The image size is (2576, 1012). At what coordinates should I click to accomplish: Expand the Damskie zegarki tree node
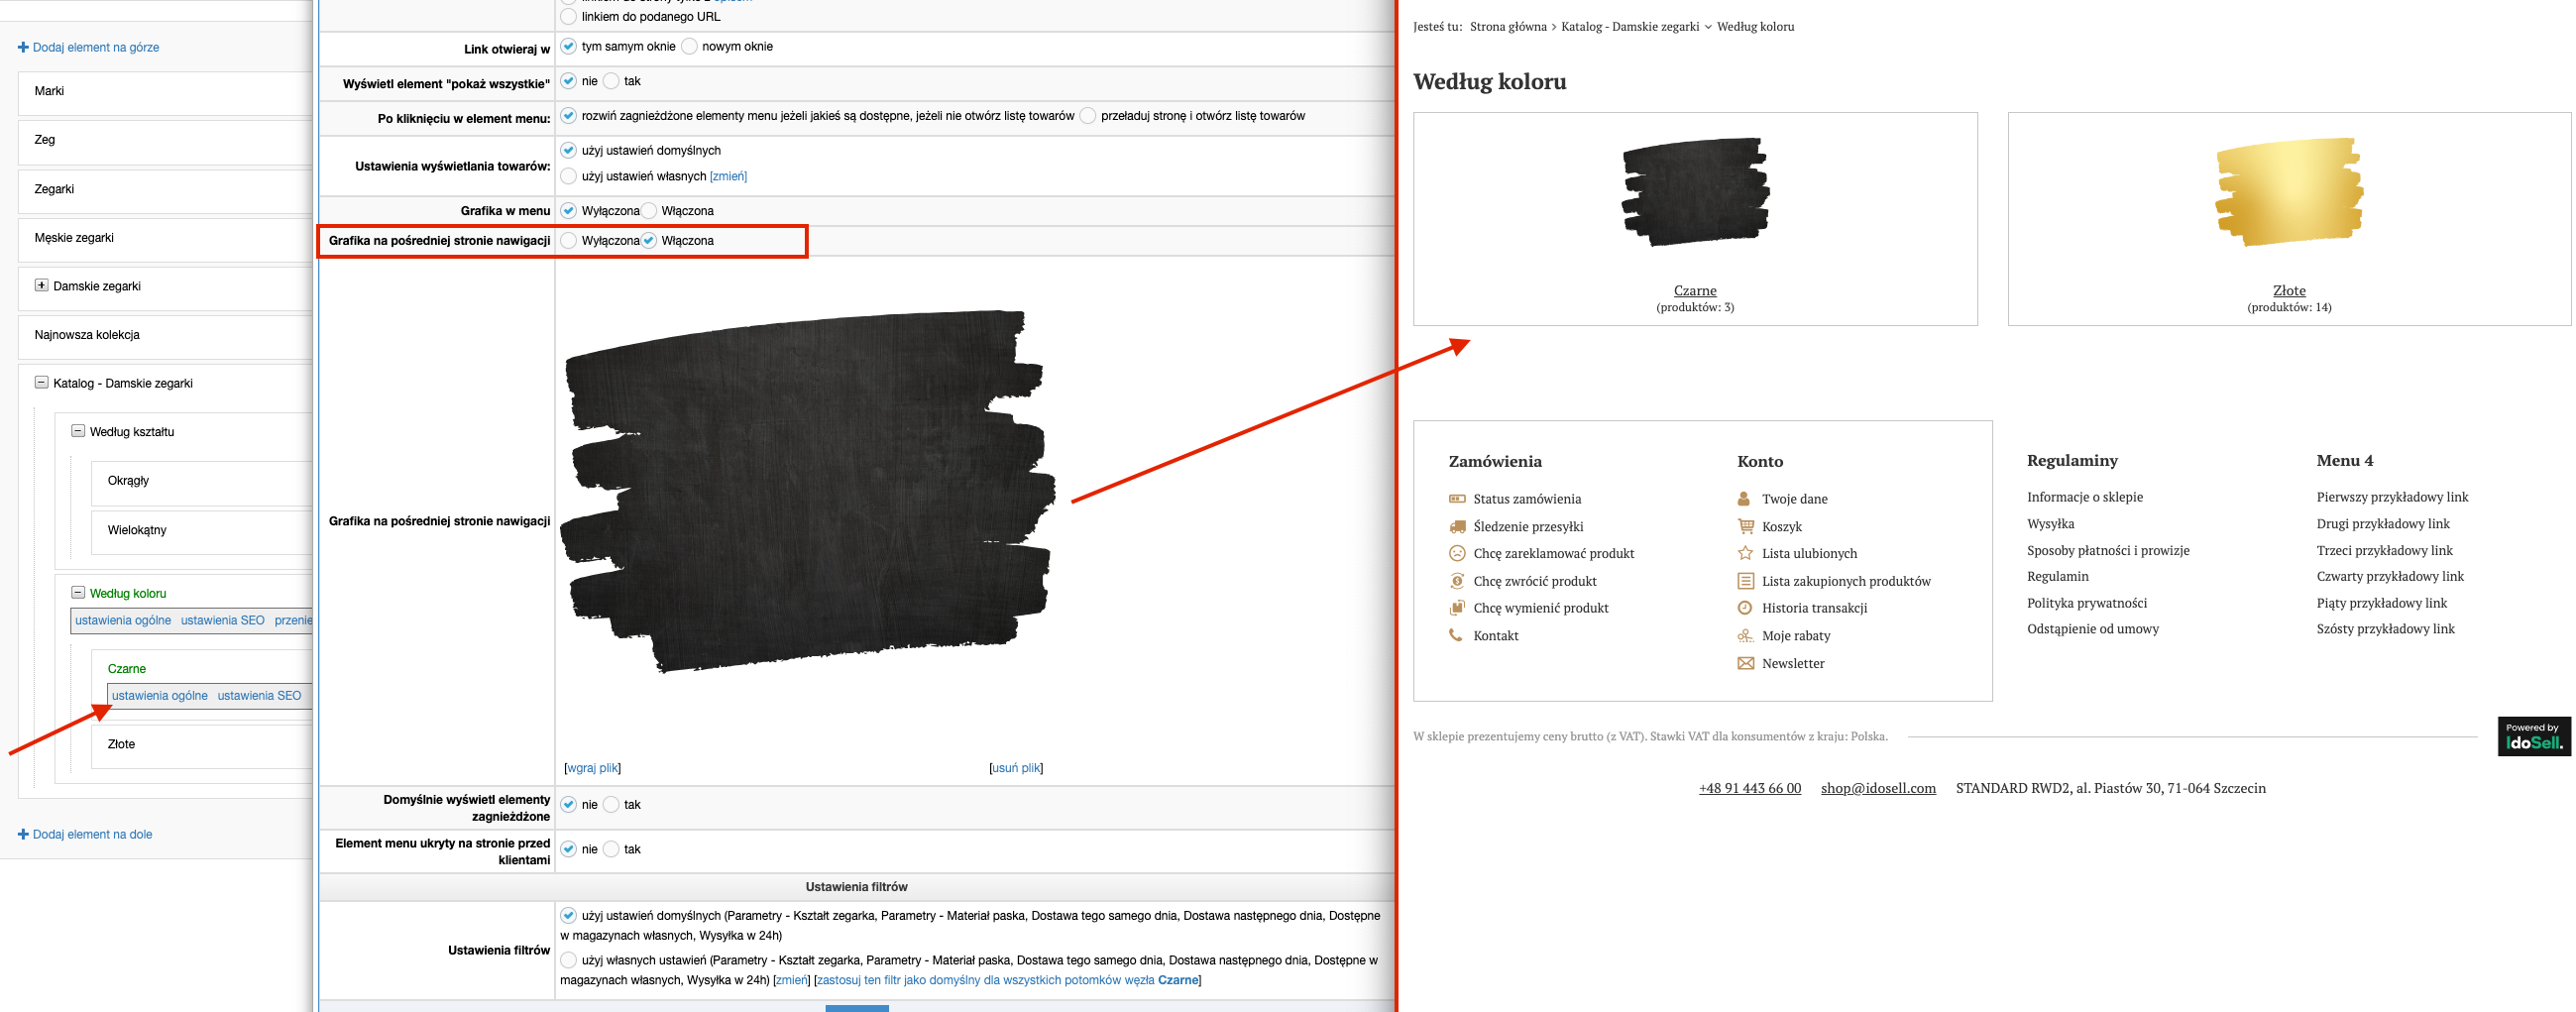(x=41, y=285)
